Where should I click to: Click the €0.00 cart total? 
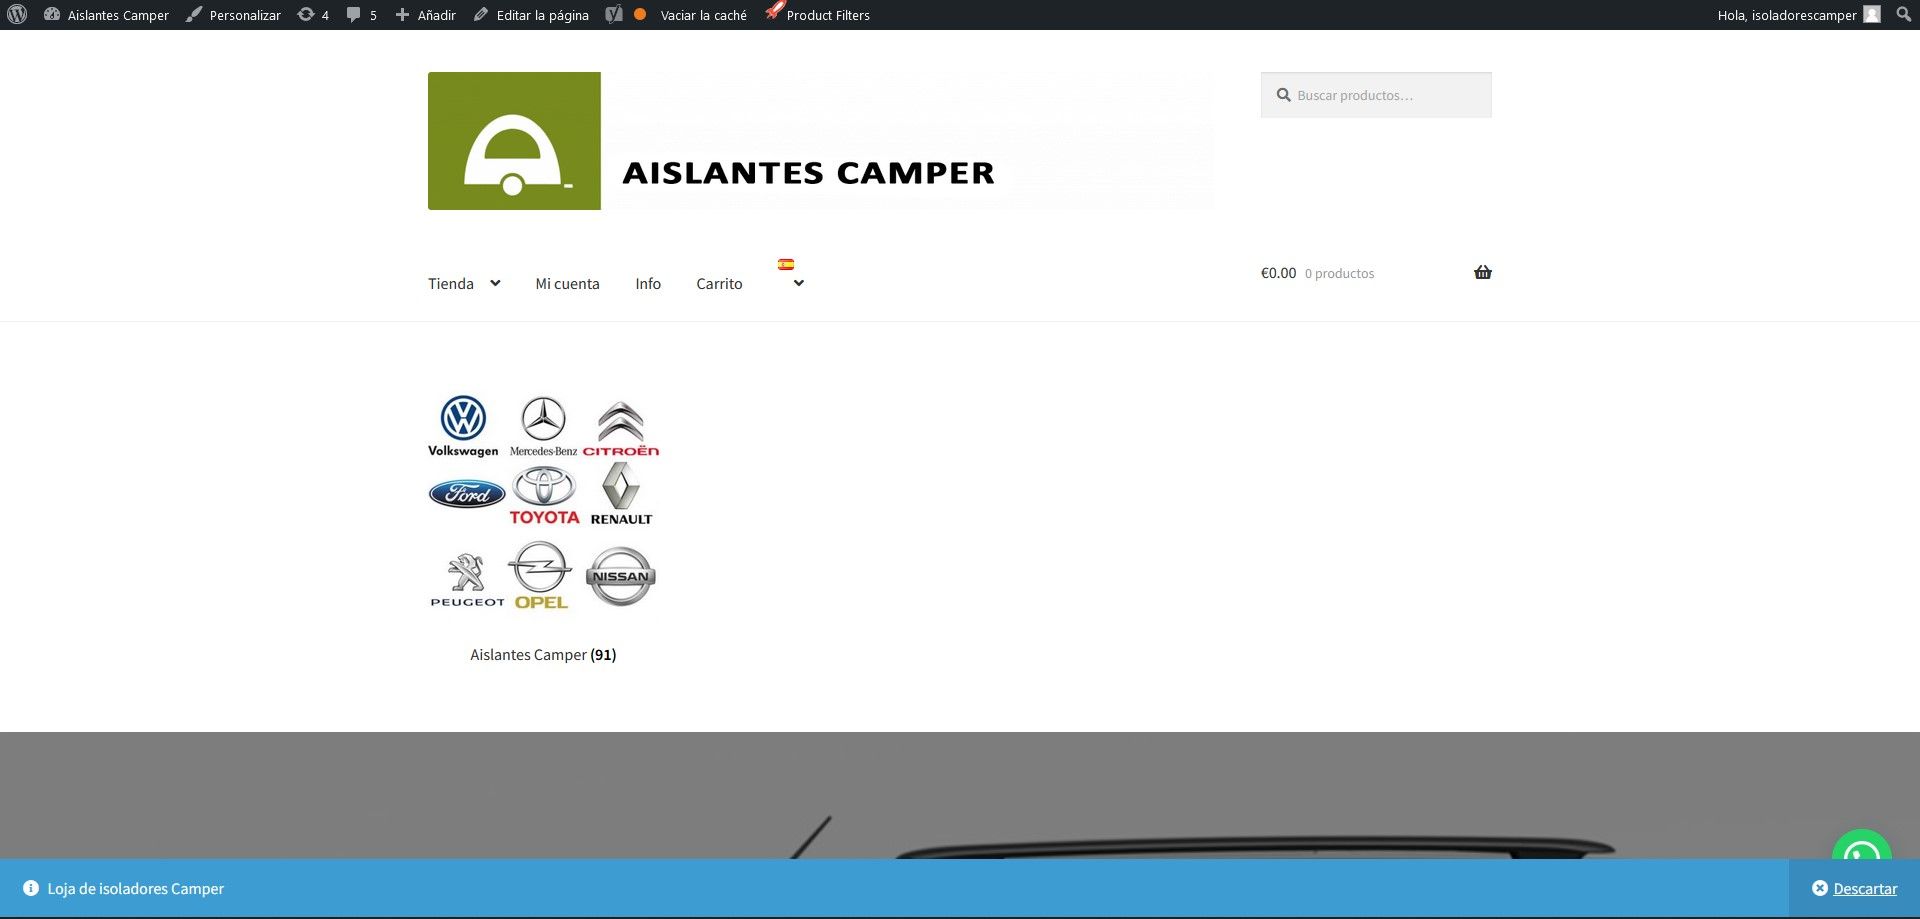[x=1278, y=273]
